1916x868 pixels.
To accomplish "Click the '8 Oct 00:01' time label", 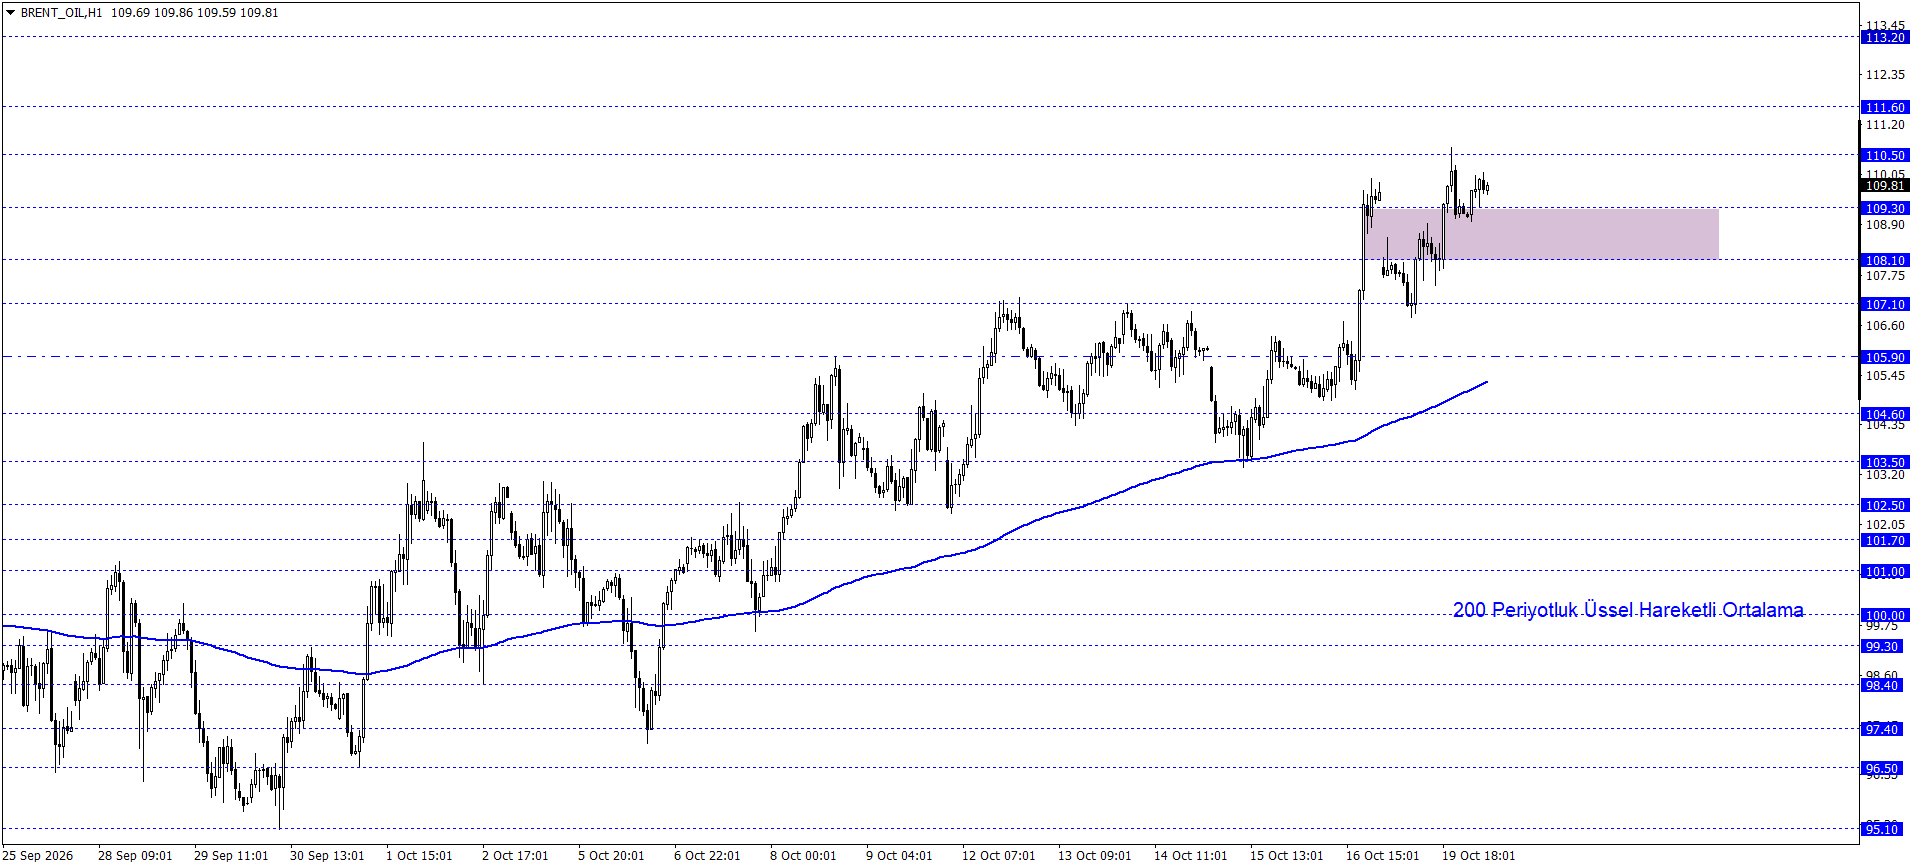I will [803, 856].
